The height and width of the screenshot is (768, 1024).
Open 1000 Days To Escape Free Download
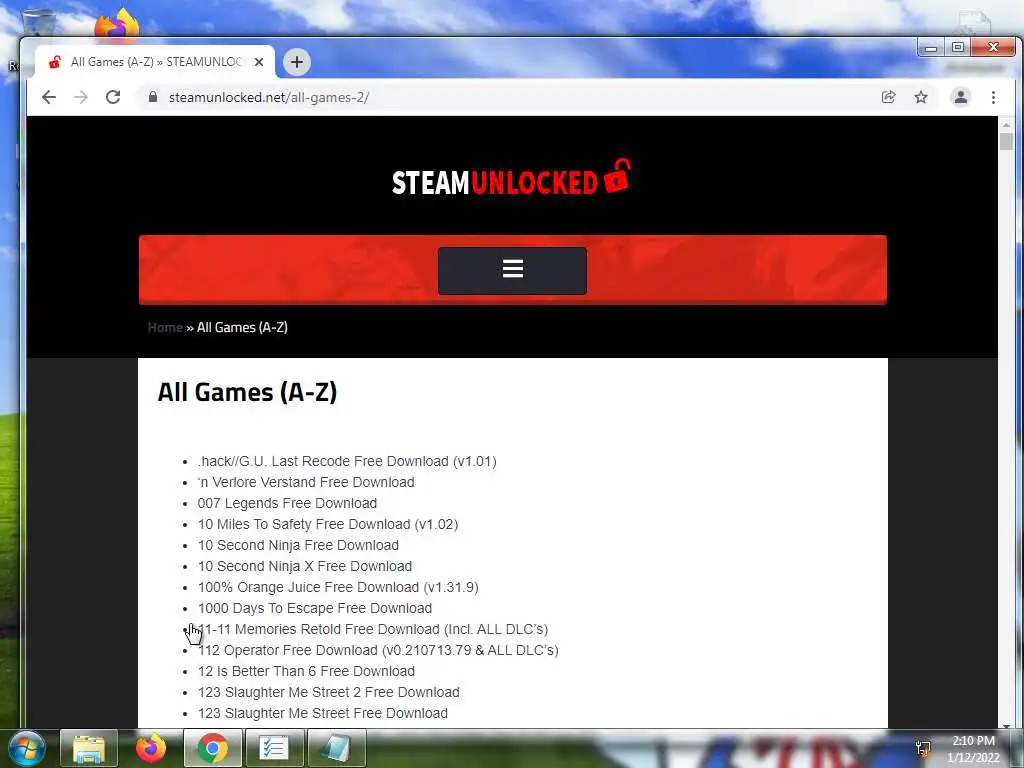315,608
